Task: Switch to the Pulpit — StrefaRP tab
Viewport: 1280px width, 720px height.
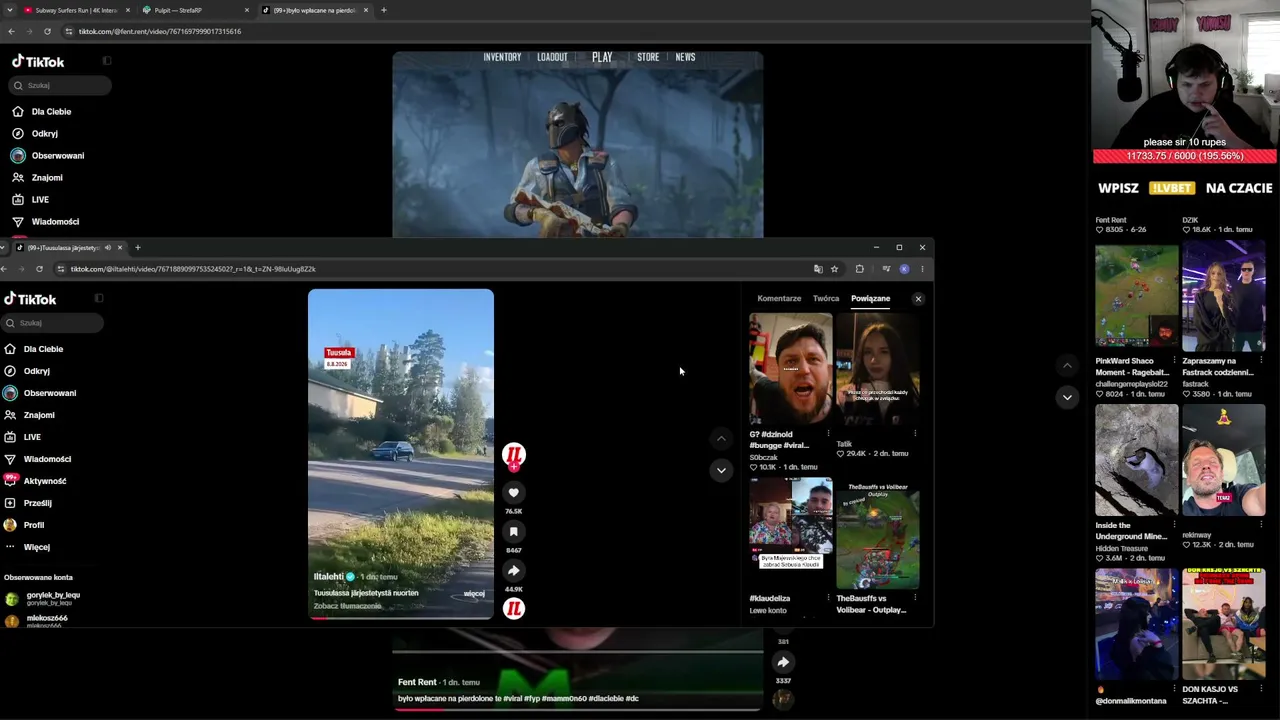Action: point(178,10)
